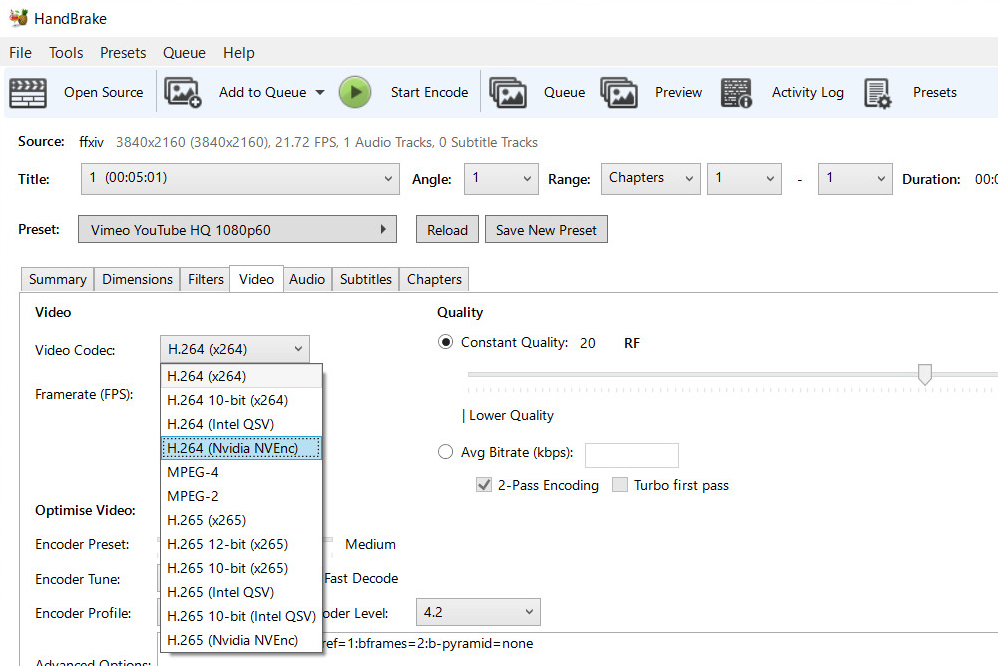998x666 pixels.
Task: Choose H.265 (Nvidia NVEnc) option
Action: coord(241,640)
